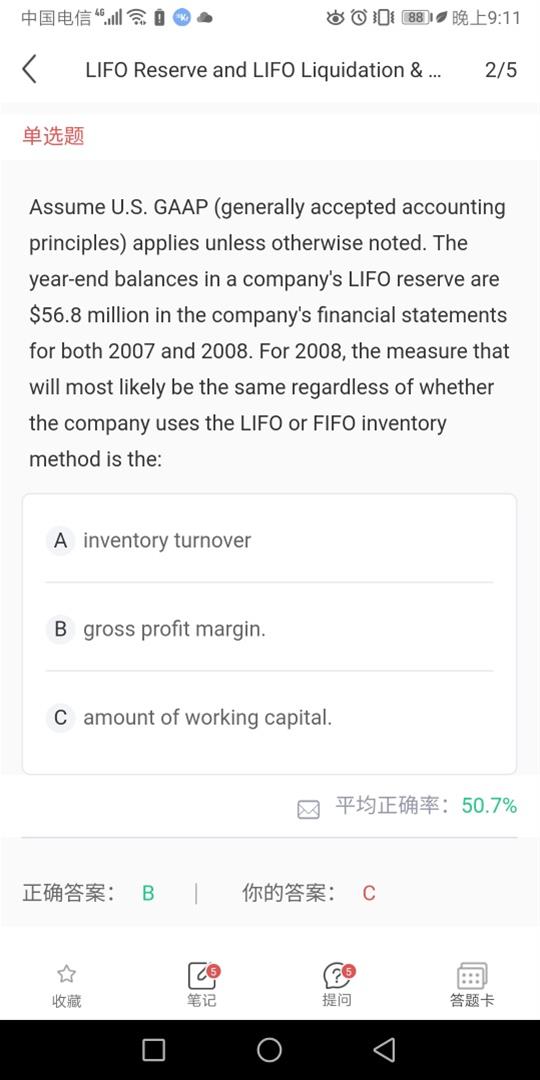Tap the 答题卡 label
The width and height of the screenshot is (540, 1080).
pyautogui.click(x=472, y=1001)
